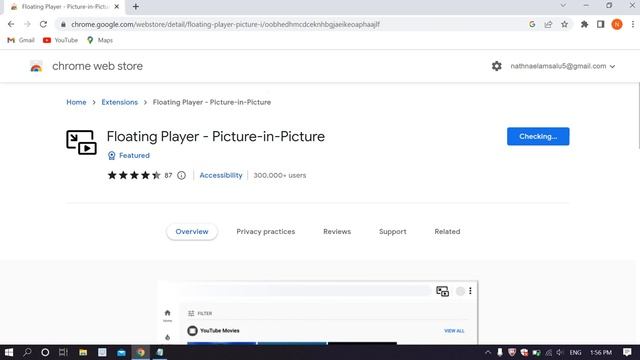640x360 pixels.
Task: Click ENG language indicator
Action: click(x=576, y=352)
